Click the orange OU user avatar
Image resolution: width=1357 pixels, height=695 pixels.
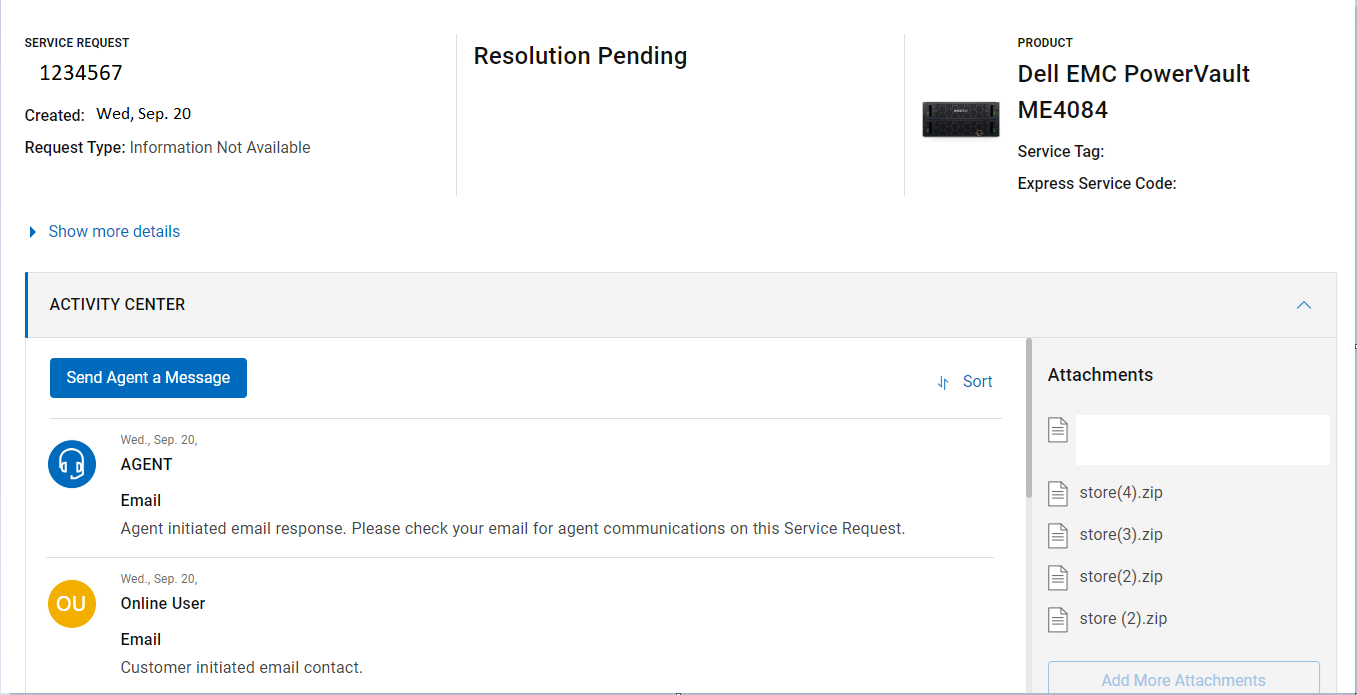pyautogui.click(x=72, y=604)
